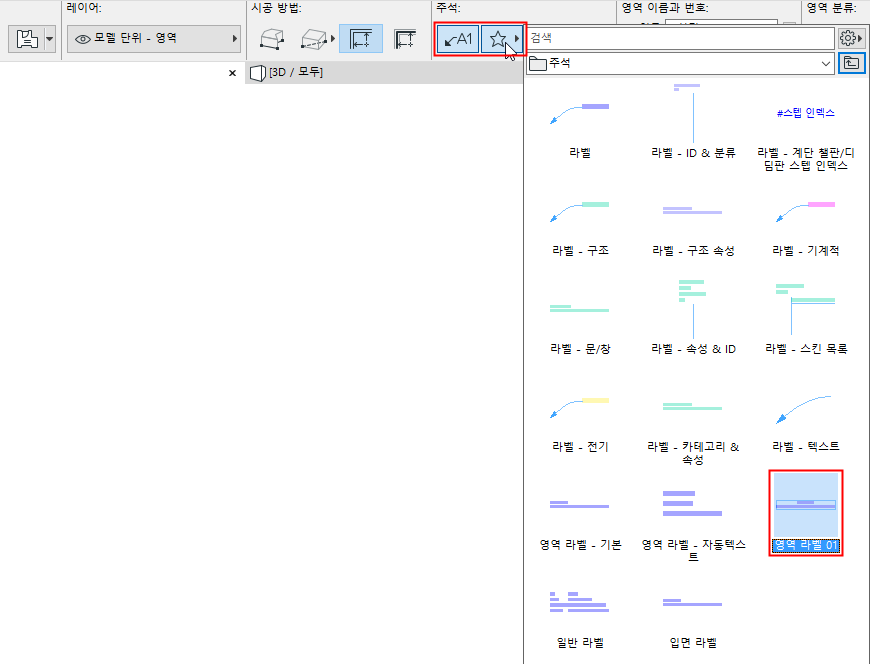The width and height of the screenshot is (870, 664).
Task: Select the highlighted inner edge construction method
Action: coord(361,39)
